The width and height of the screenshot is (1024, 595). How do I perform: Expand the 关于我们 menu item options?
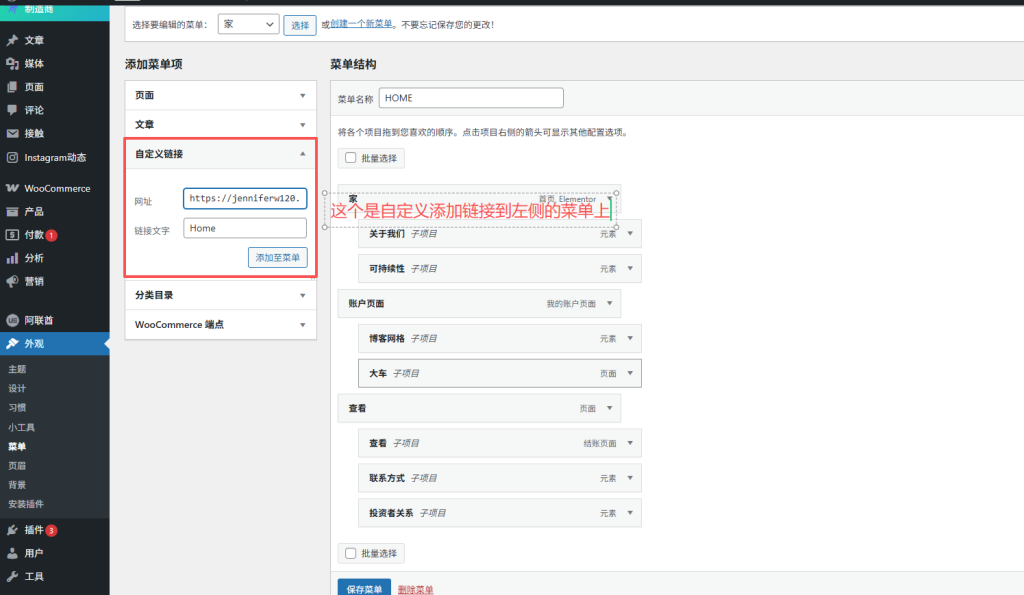(x=632, y=234)
